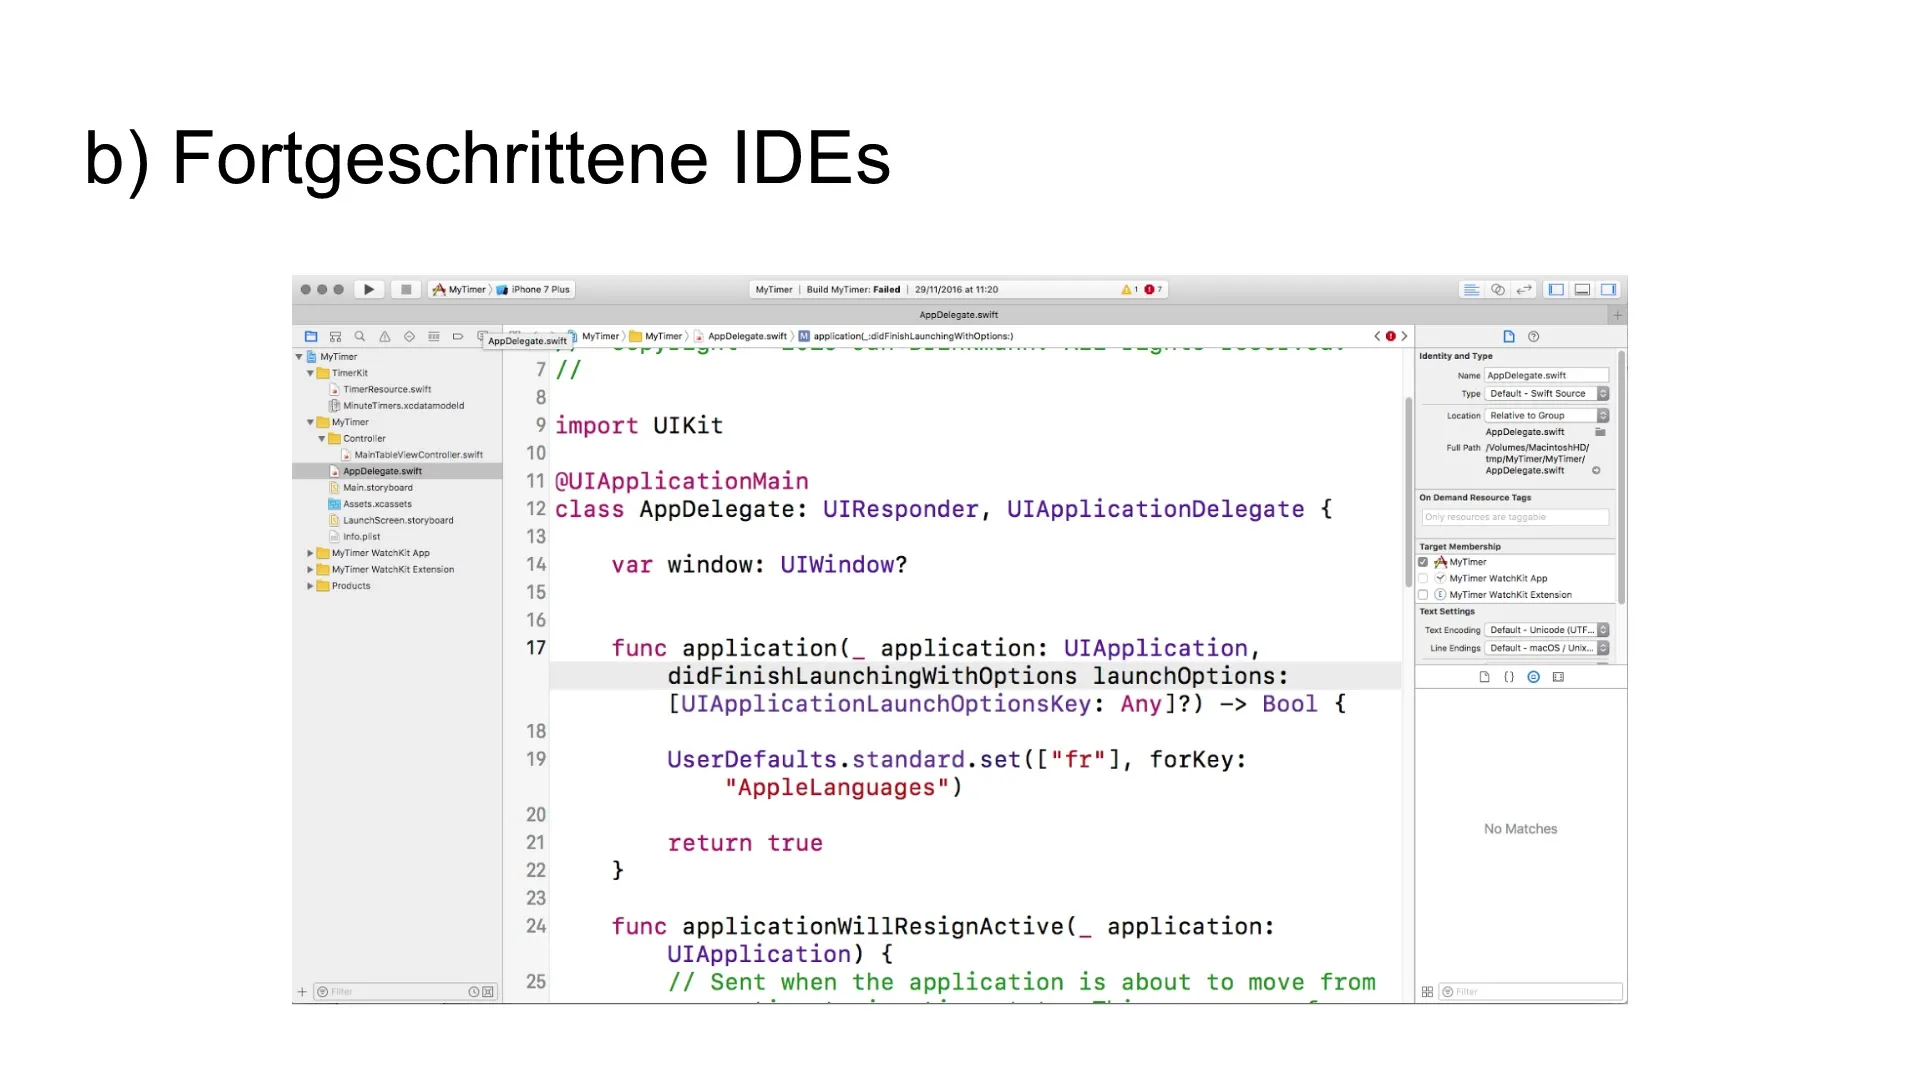The height and width of the screenshot is (1080, 1920).
Task: Check MyTimer WatchKit App target membership
Action: 1423,579
